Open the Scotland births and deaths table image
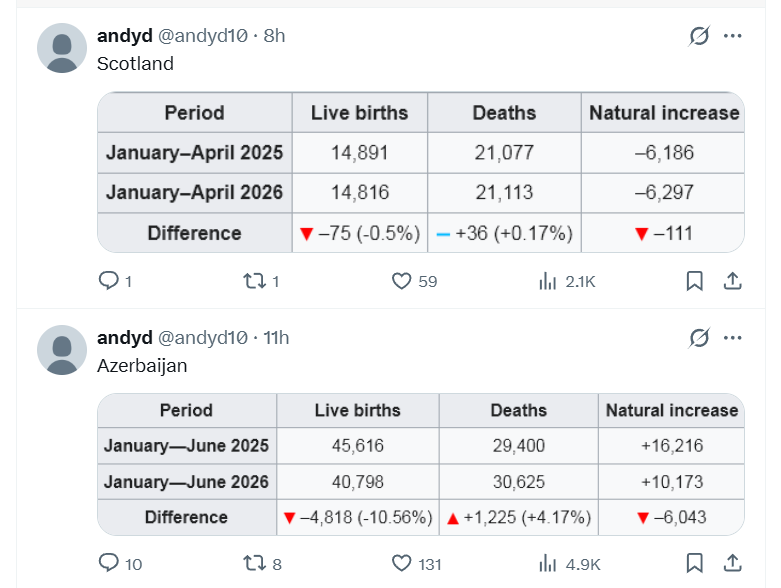Image resolution: width=781 pixels, height=588 pixels. pyautogui.click(x=421, y=172)
